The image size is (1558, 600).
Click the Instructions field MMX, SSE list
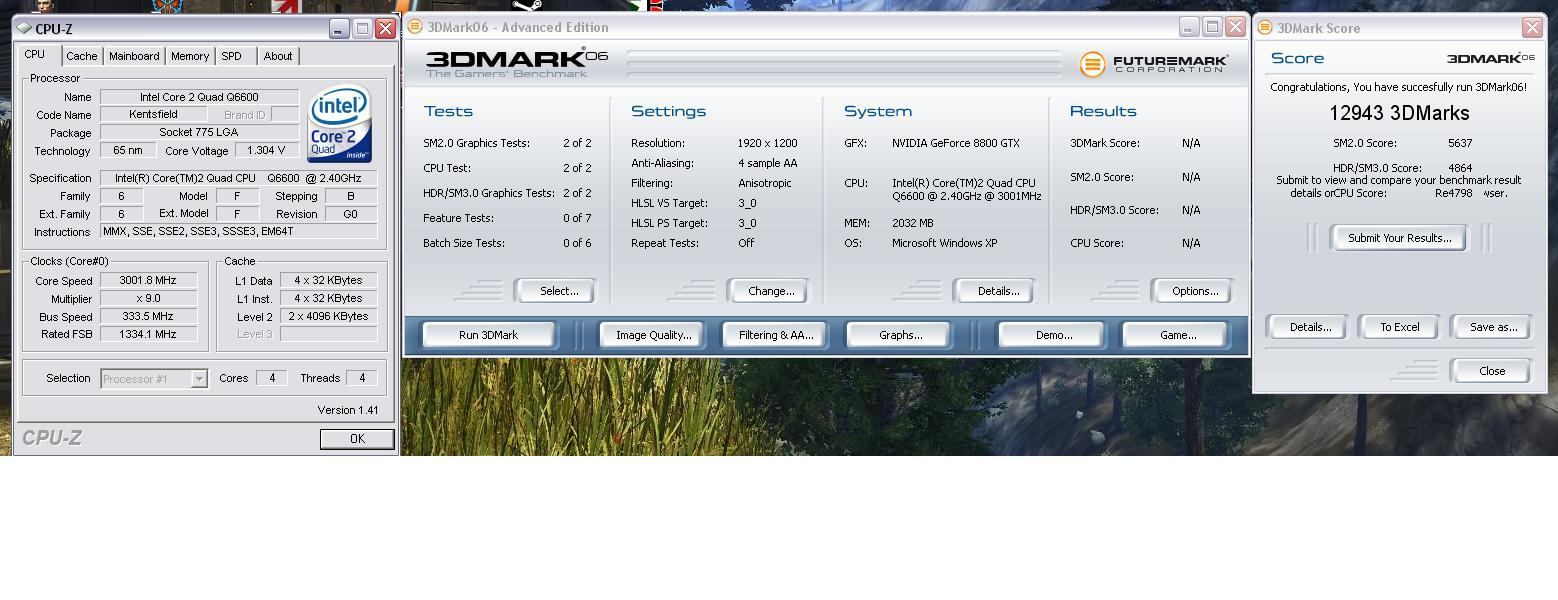pos(238,231)
